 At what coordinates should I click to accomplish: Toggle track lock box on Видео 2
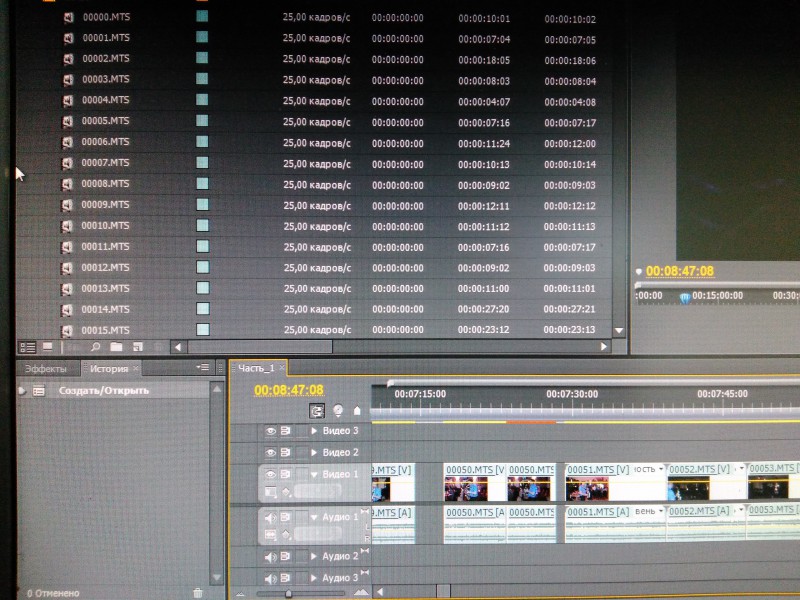click(302, 453)
